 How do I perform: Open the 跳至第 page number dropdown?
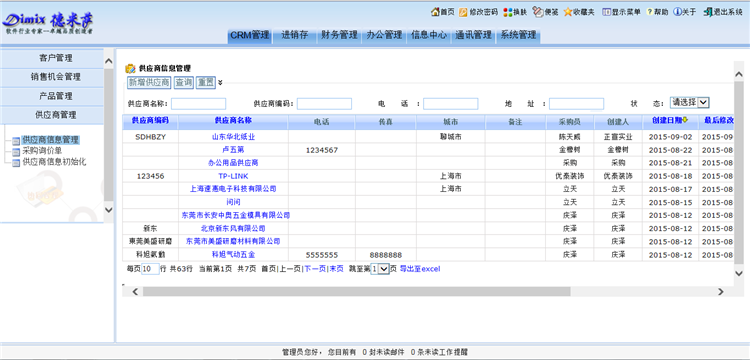[381, 269]
